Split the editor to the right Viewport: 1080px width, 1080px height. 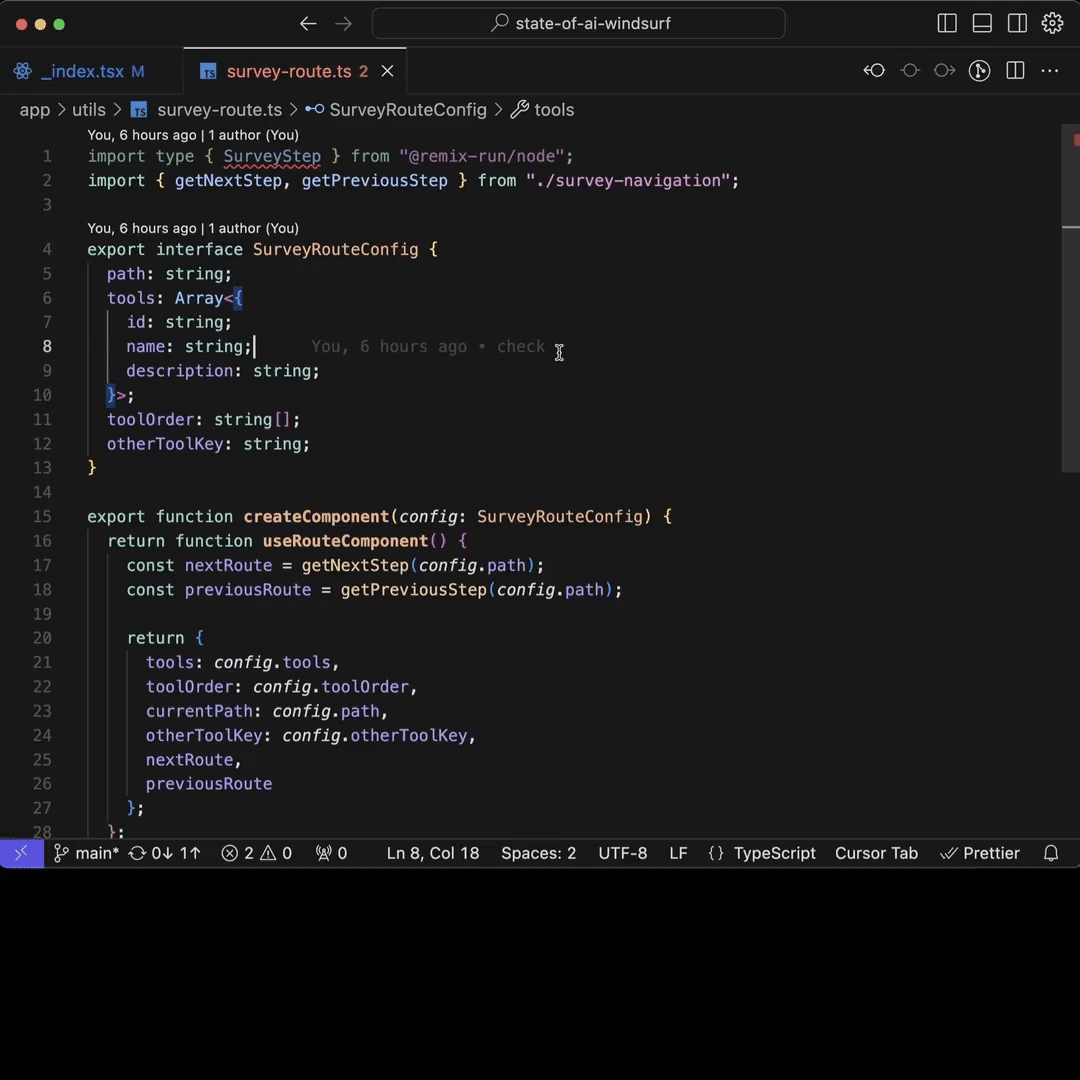(x=1015, y=71)
